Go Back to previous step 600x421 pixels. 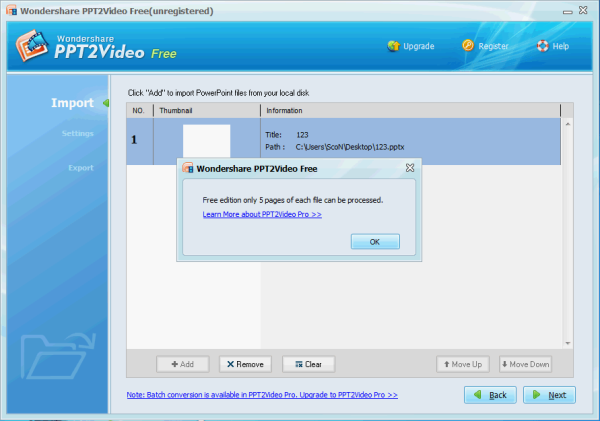click(x=490, y=395)
